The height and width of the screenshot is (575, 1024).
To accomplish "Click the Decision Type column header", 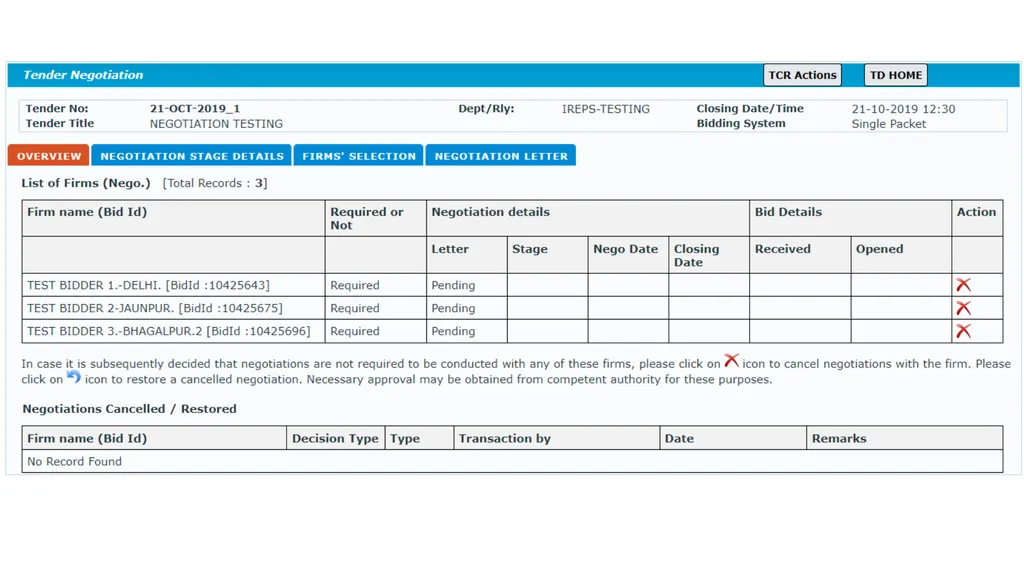I will pos(335,438).
